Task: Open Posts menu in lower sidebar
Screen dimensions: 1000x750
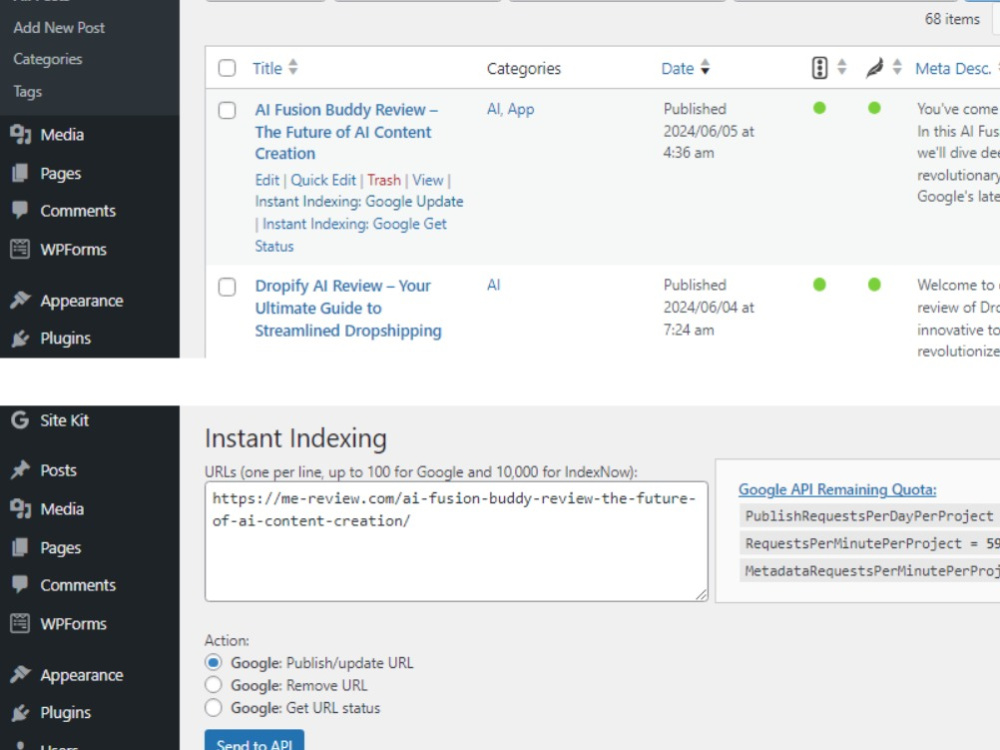Action: 58,471
